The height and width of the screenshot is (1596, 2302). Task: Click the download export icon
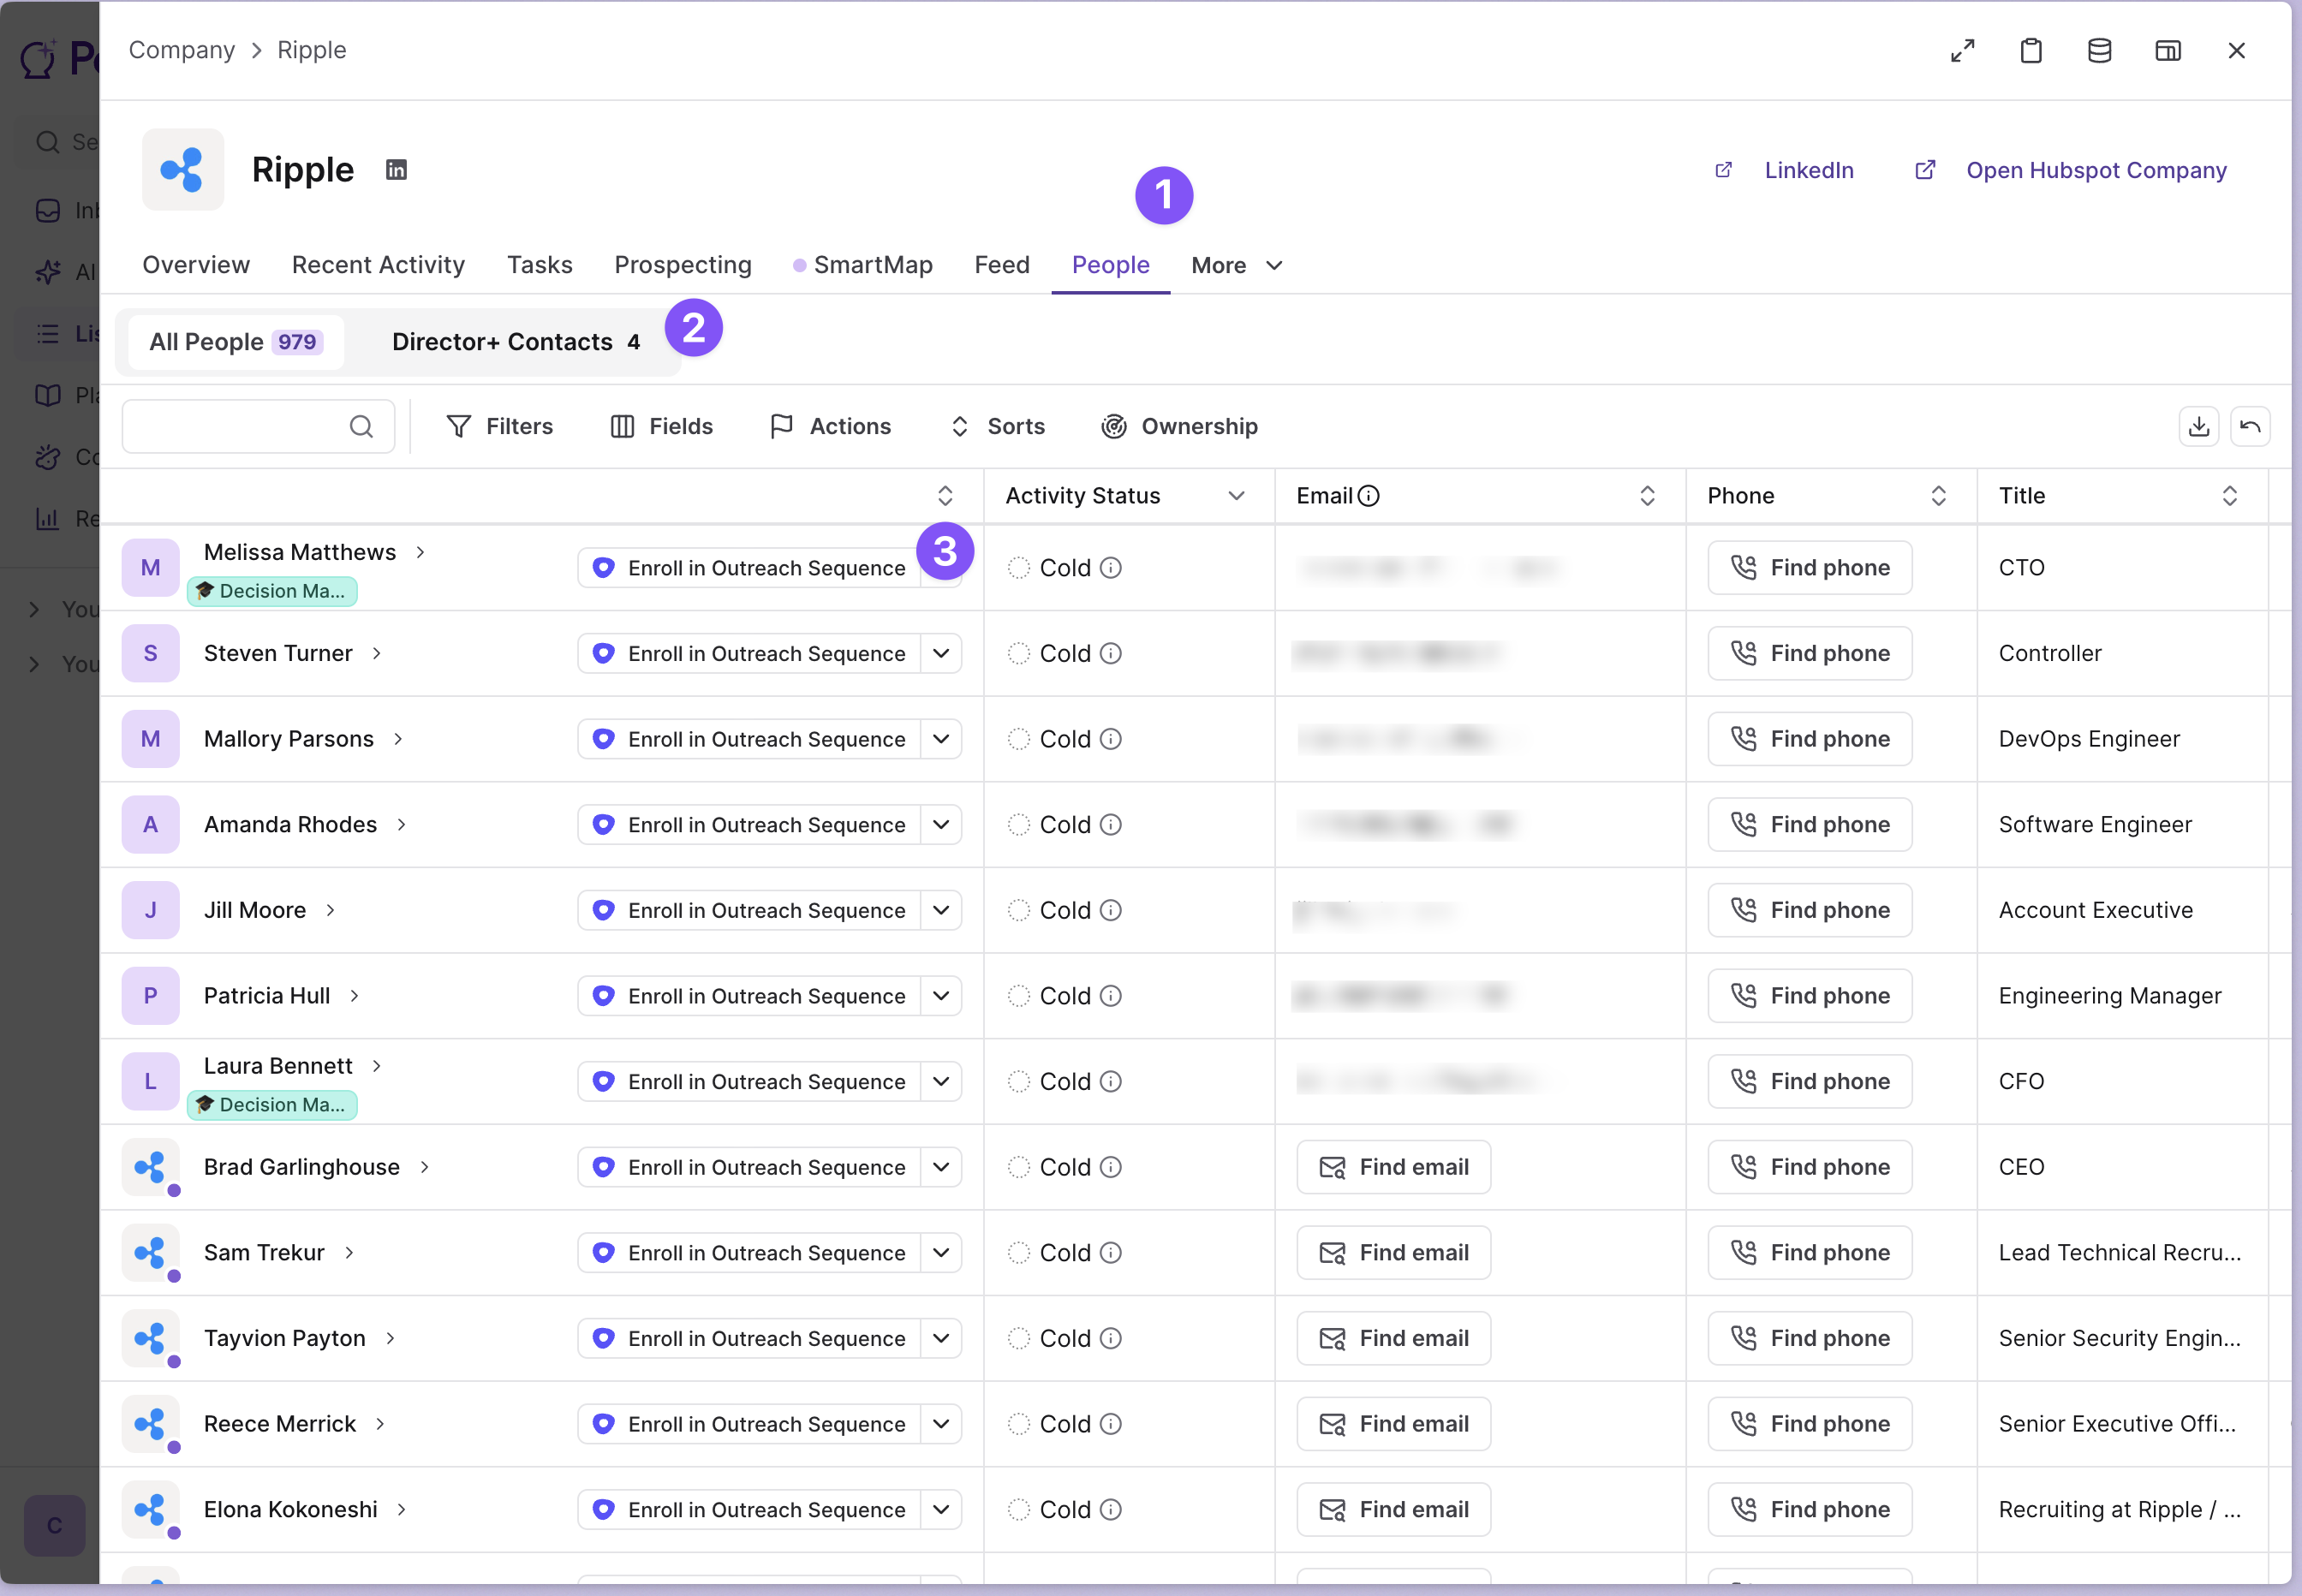click(x=2198, y=427)
